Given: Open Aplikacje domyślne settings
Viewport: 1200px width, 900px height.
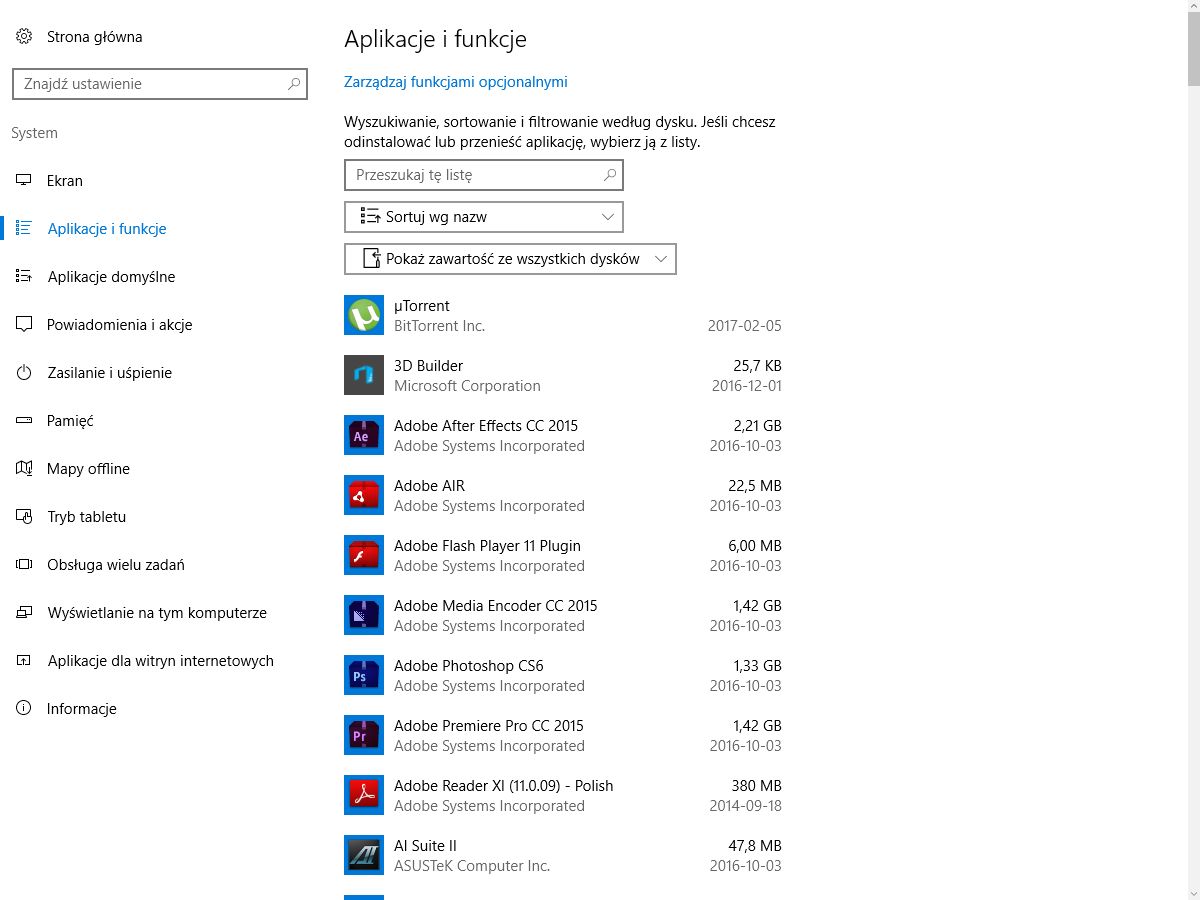Looking at the screenshot, I should point(111,277).
